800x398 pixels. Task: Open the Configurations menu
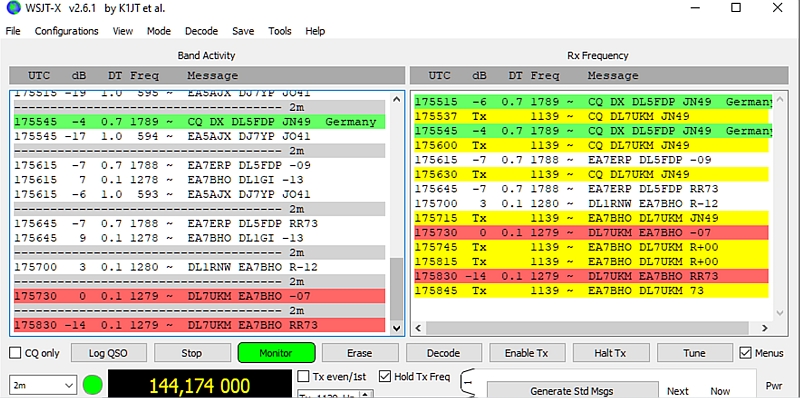[x=66, y=31]
